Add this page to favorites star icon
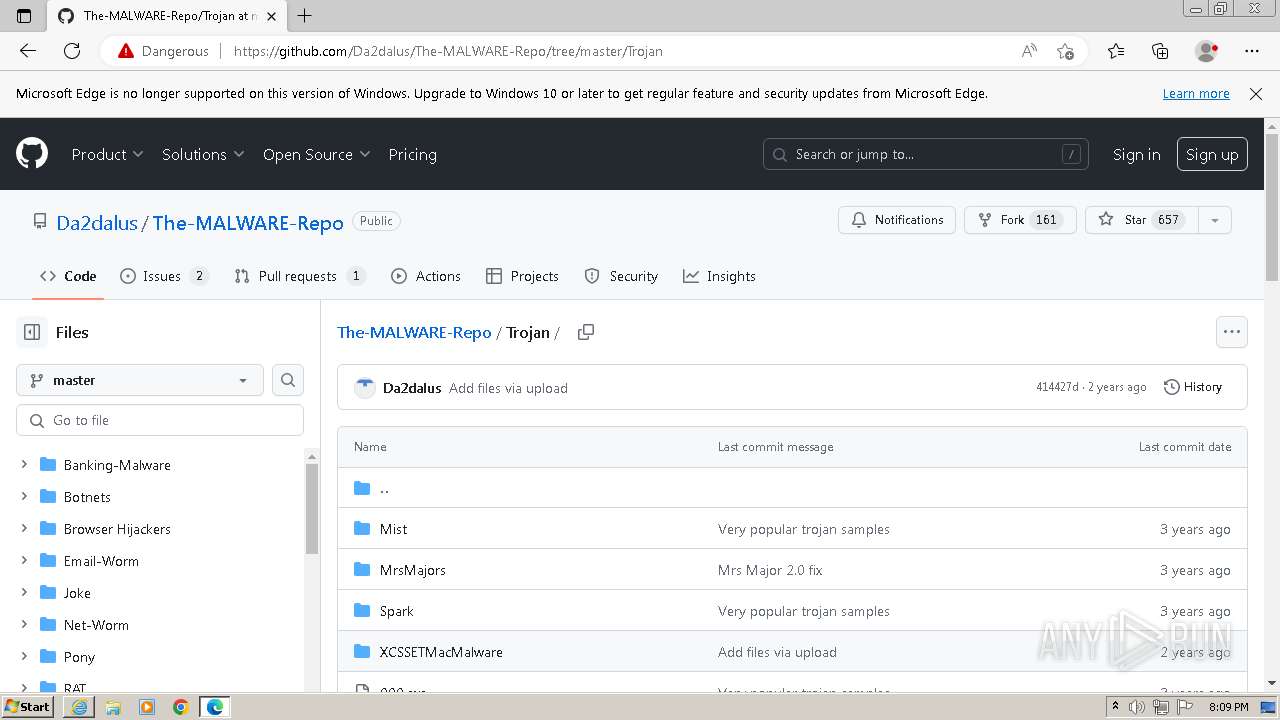 point(1065,51)
